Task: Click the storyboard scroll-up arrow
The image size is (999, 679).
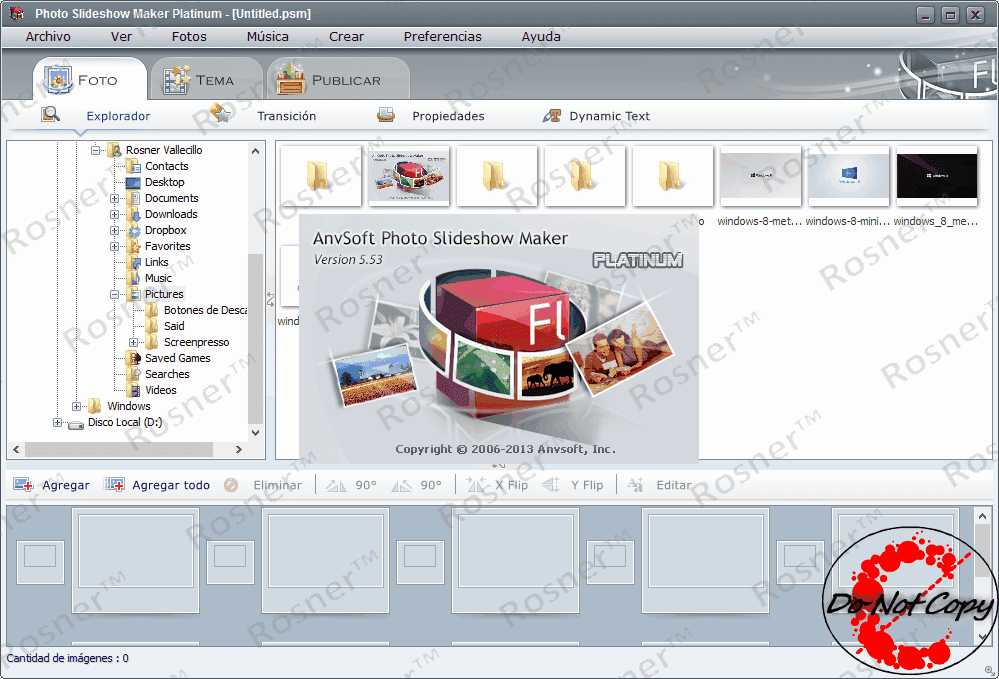Action: pyautogui.click(x=982, y=515)
